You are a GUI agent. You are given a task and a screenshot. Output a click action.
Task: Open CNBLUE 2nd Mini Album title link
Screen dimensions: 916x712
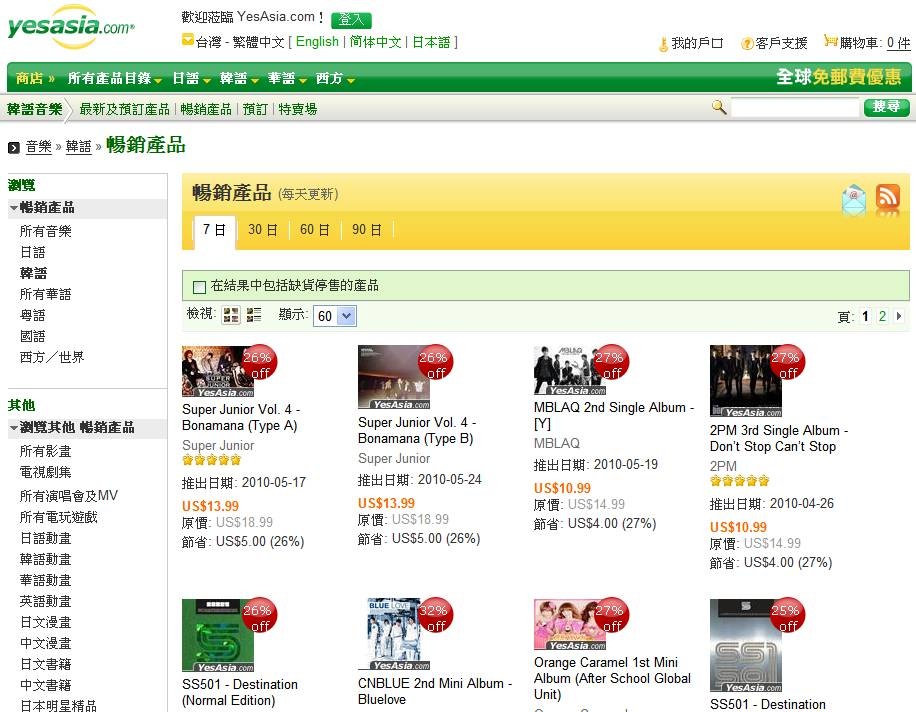click(x=435, y=691)
